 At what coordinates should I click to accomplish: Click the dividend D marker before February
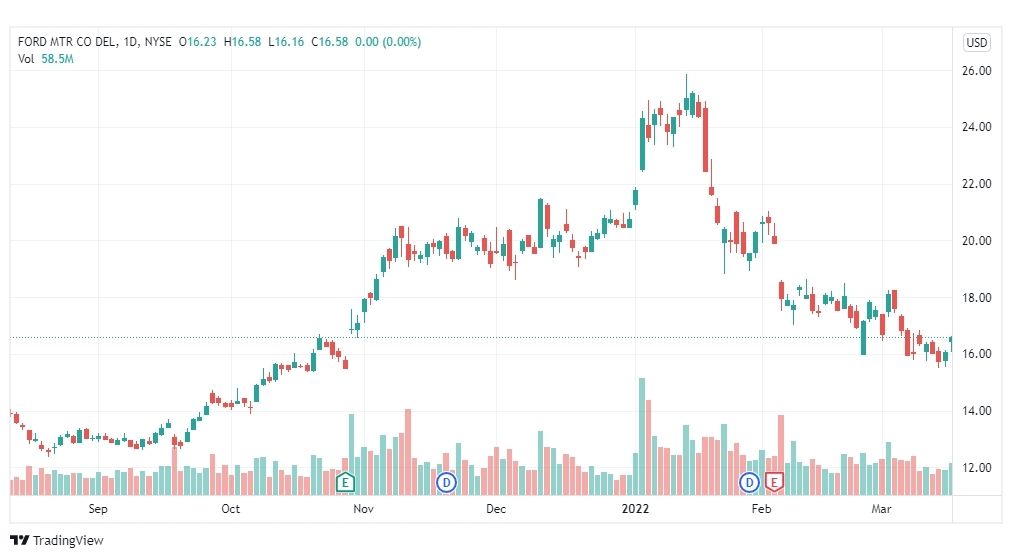point(749,482)
